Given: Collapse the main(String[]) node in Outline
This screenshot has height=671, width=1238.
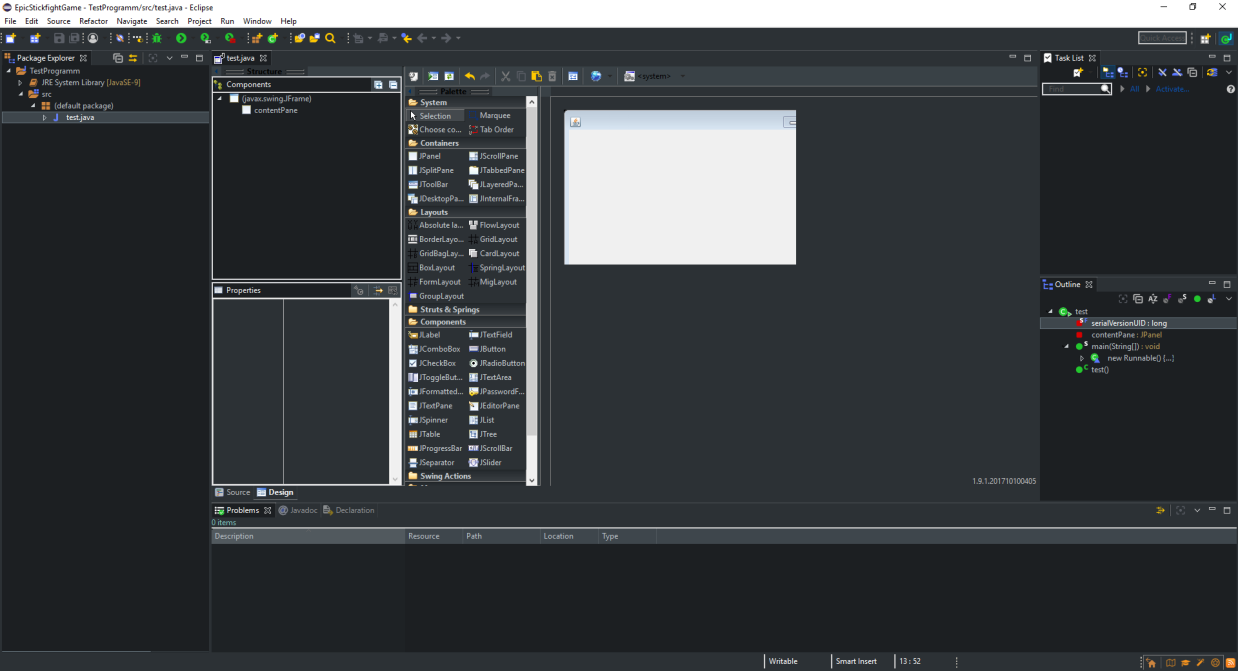Looking at the screenshot, I should pos(1066,347).
